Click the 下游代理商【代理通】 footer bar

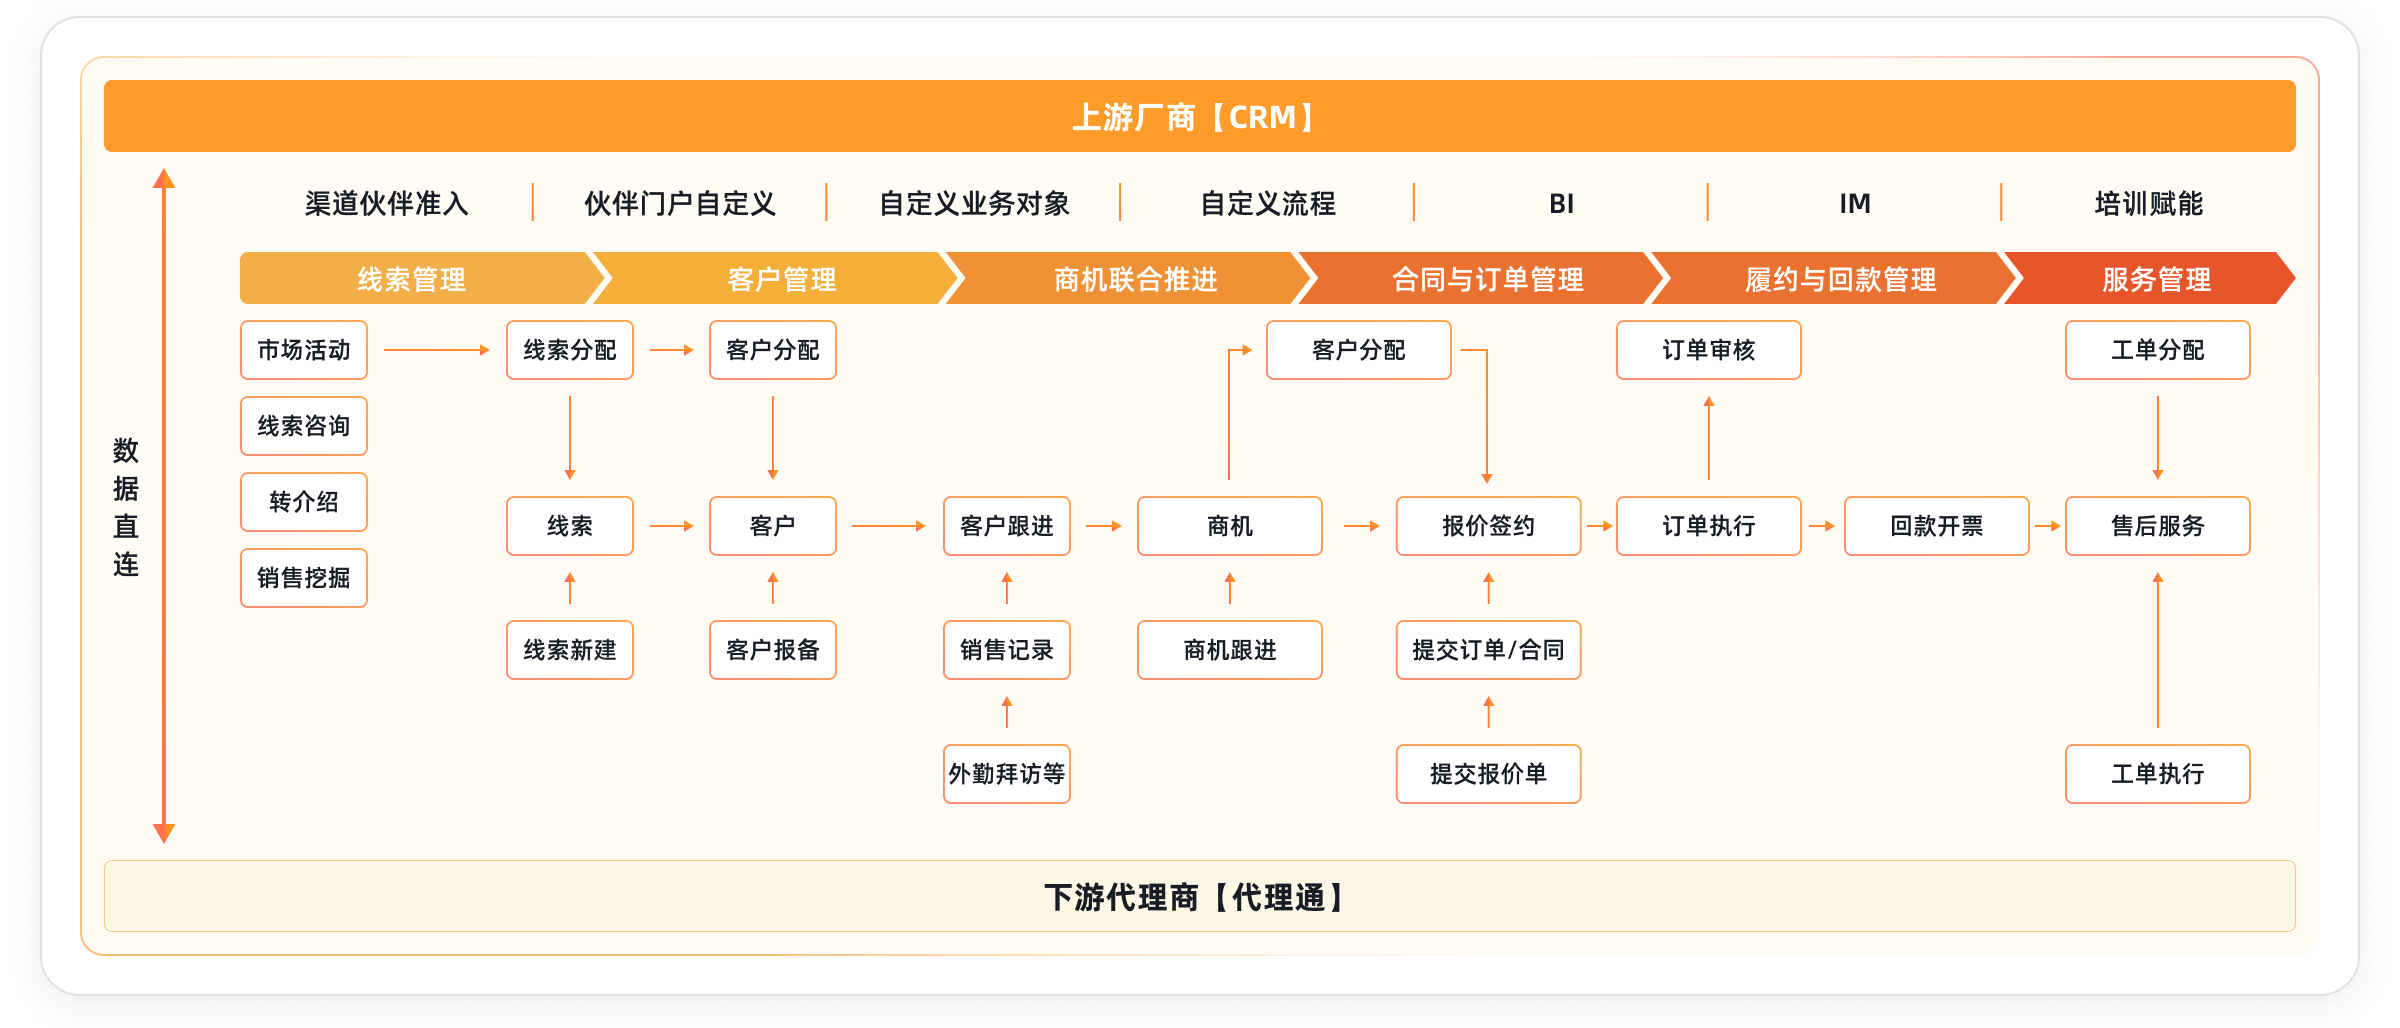point(1198,897)
